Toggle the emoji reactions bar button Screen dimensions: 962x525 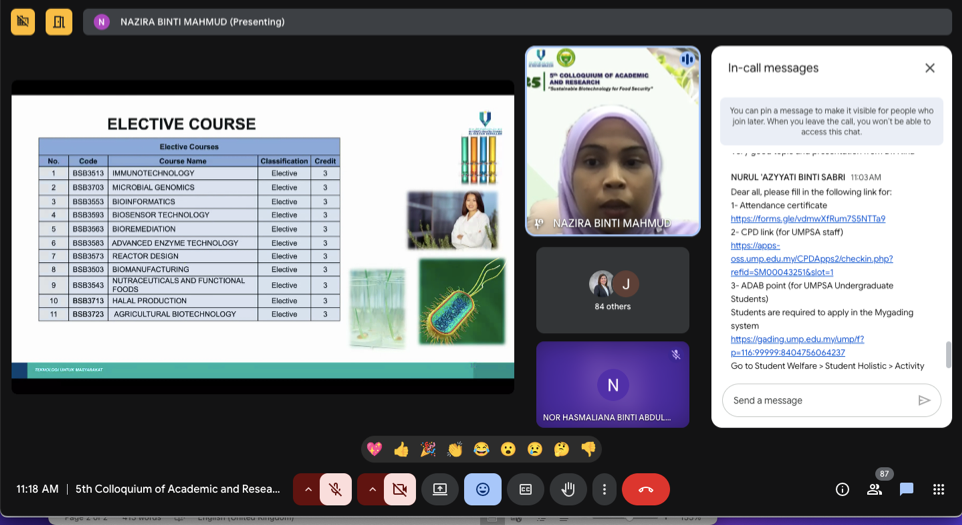point(483,489)
